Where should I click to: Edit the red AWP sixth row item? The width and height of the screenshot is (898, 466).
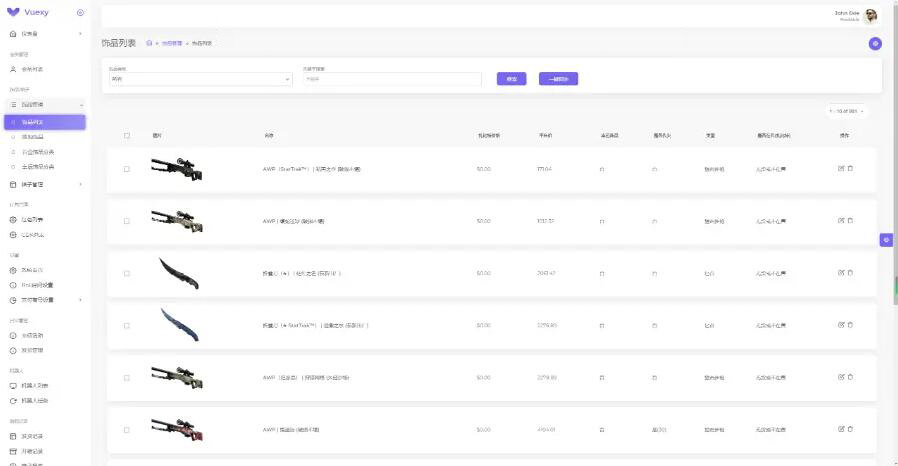click(x=841, y=429)
